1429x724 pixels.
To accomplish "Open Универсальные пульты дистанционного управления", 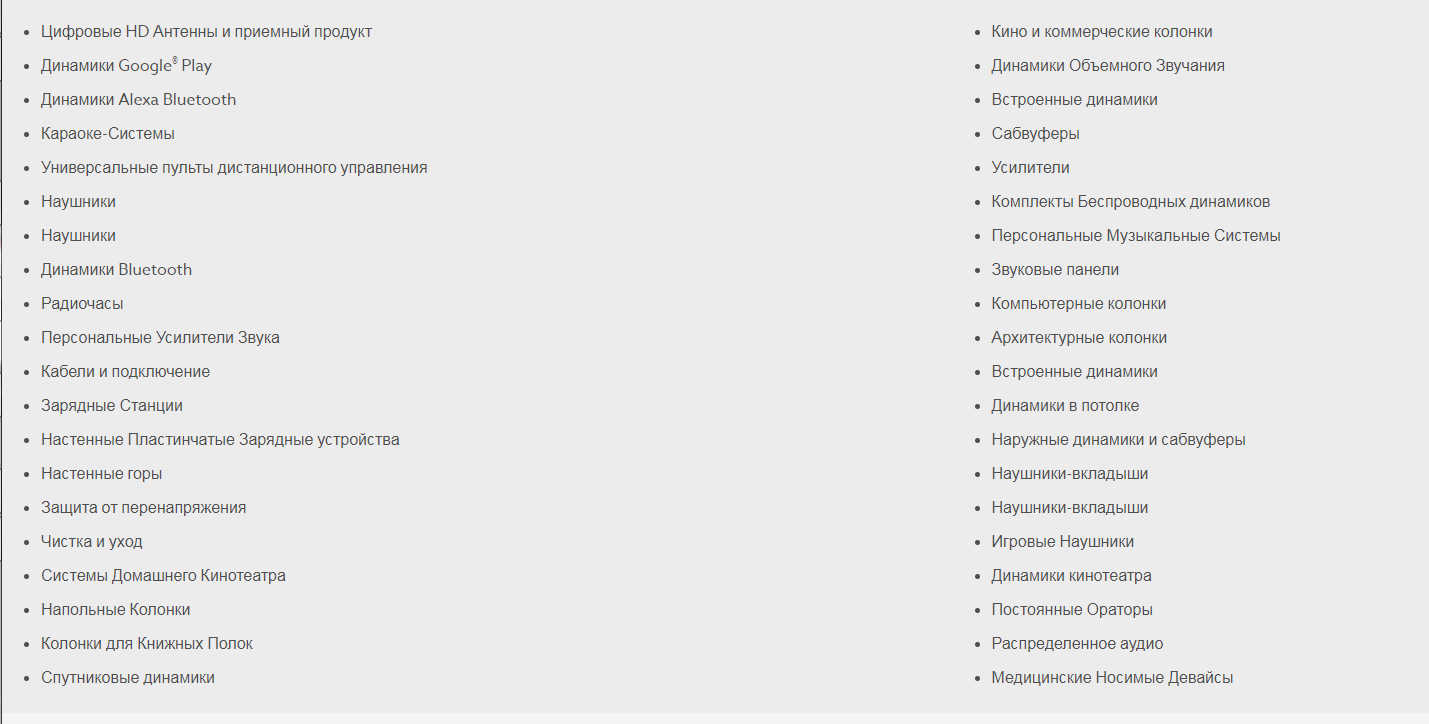I will click(x=234, y=168).
